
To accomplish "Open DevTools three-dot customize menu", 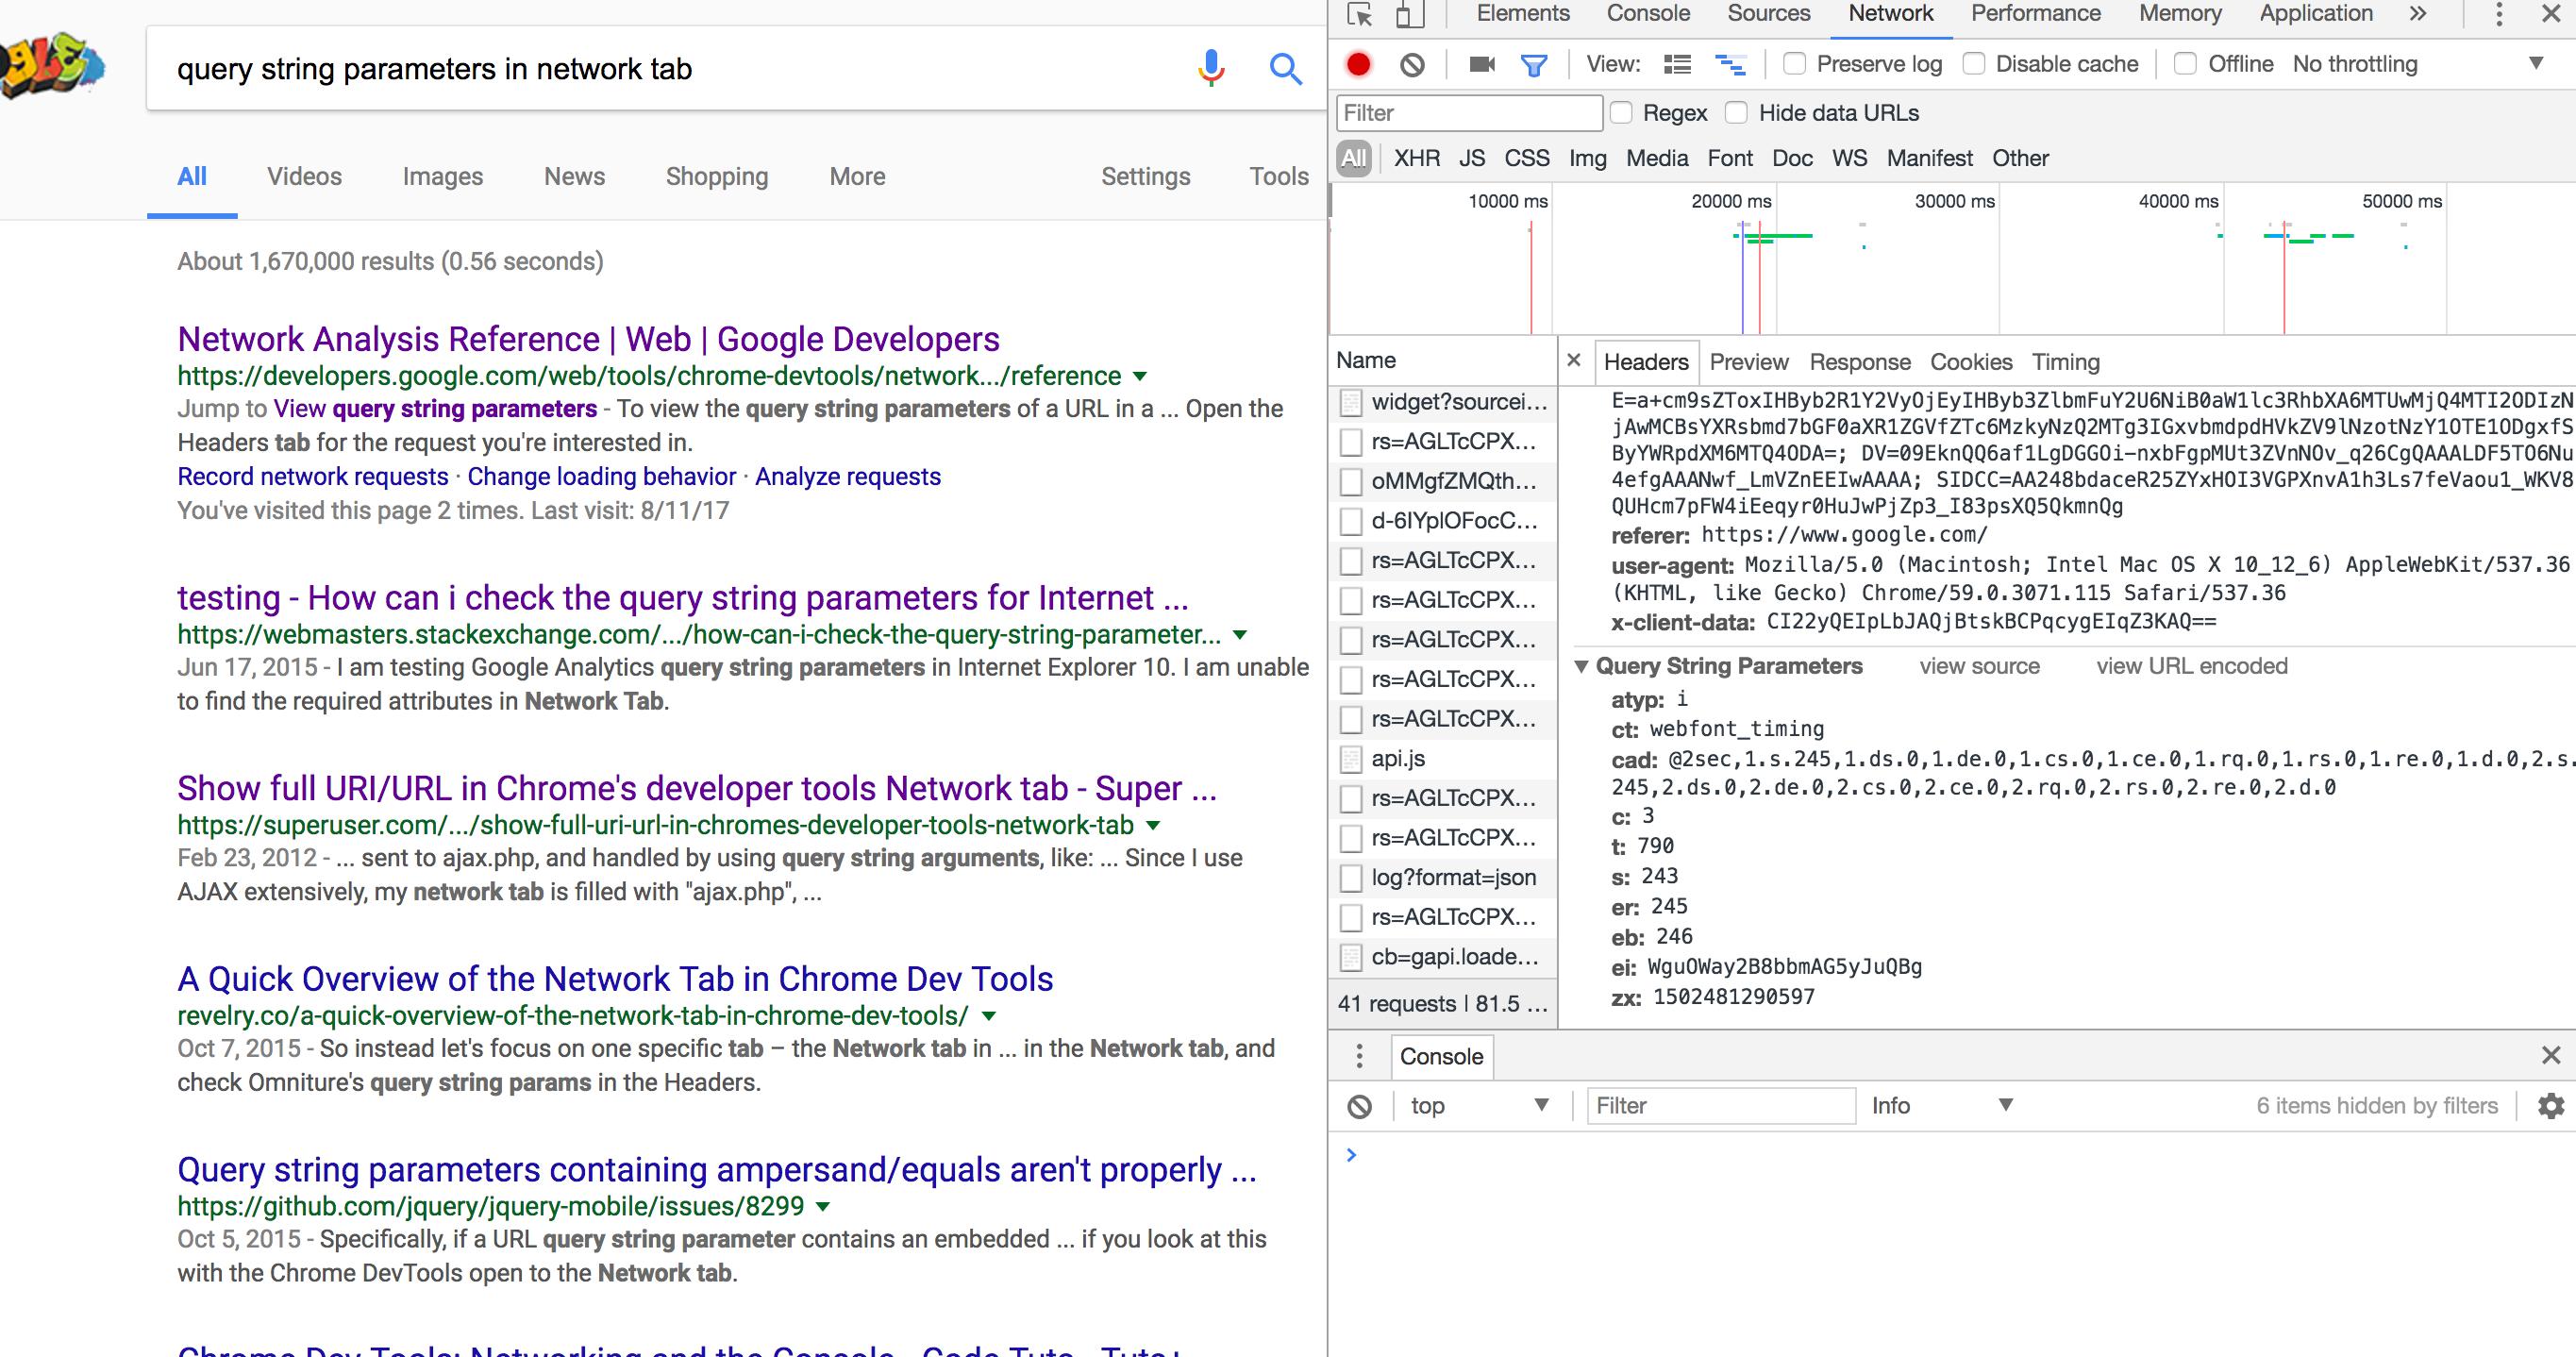I will pos(2498,14).
